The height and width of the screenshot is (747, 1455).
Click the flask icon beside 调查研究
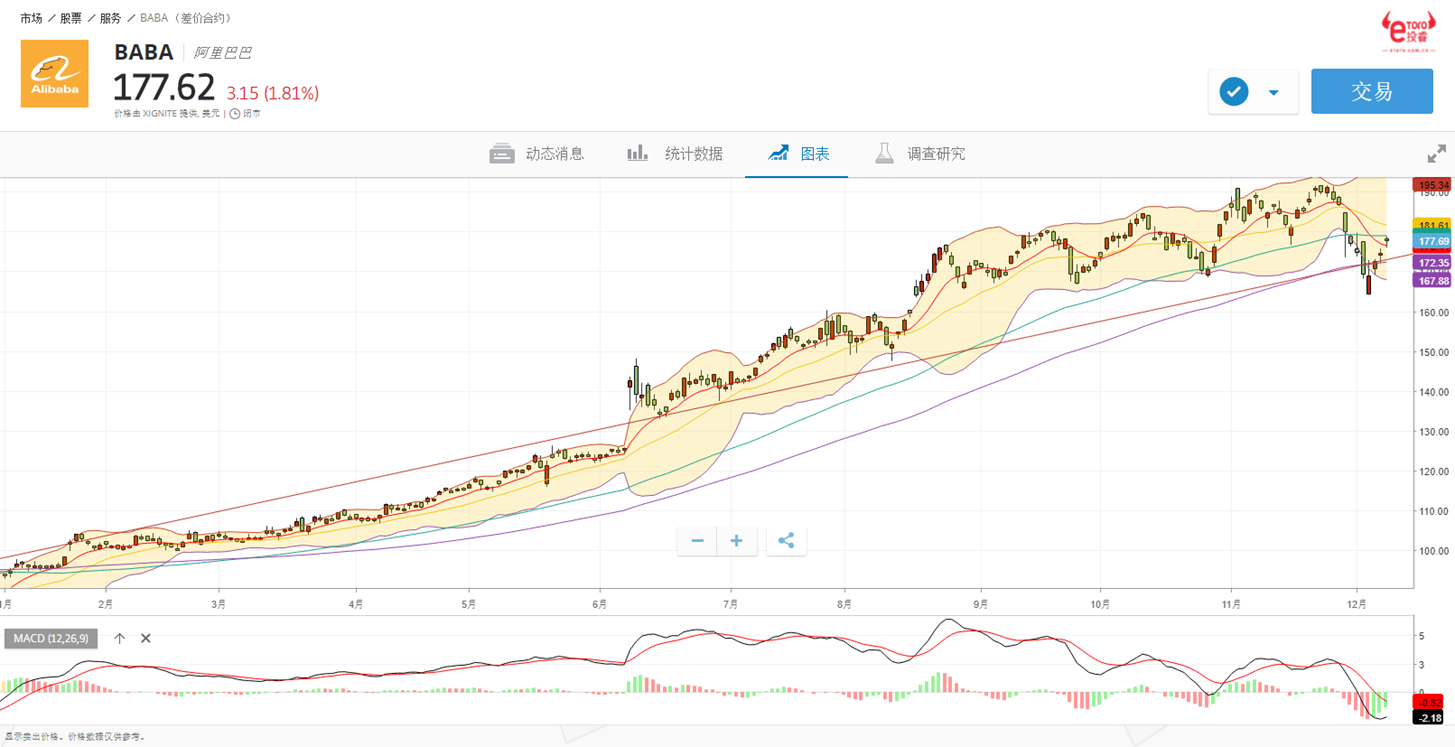coord(884,153)
